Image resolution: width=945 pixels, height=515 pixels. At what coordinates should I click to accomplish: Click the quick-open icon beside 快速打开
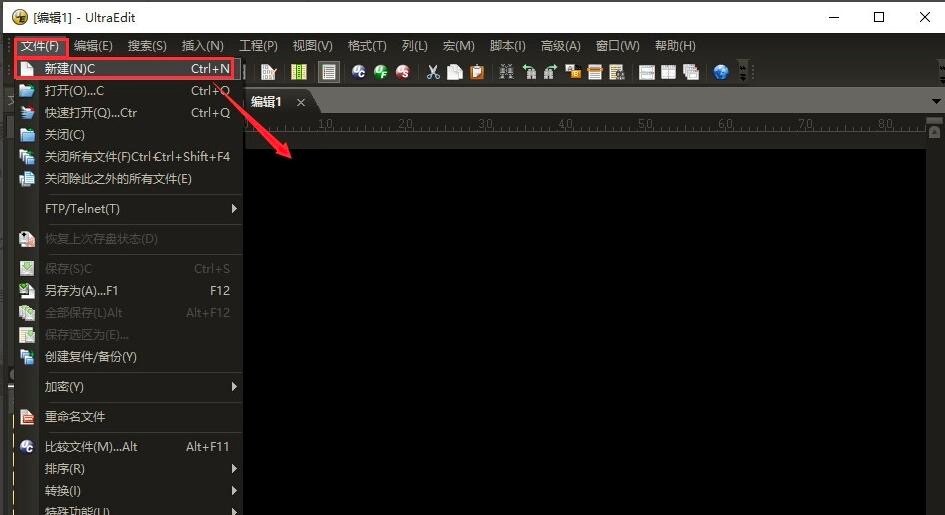tap(27, 113)
